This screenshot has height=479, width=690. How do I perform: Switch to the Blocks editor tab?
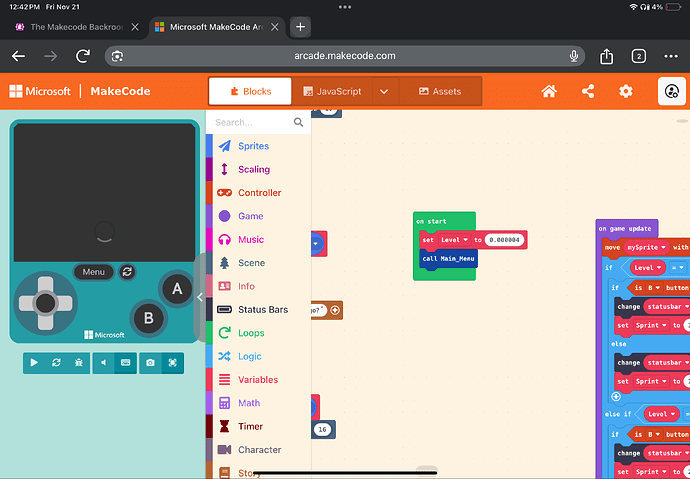pos(250,91)
